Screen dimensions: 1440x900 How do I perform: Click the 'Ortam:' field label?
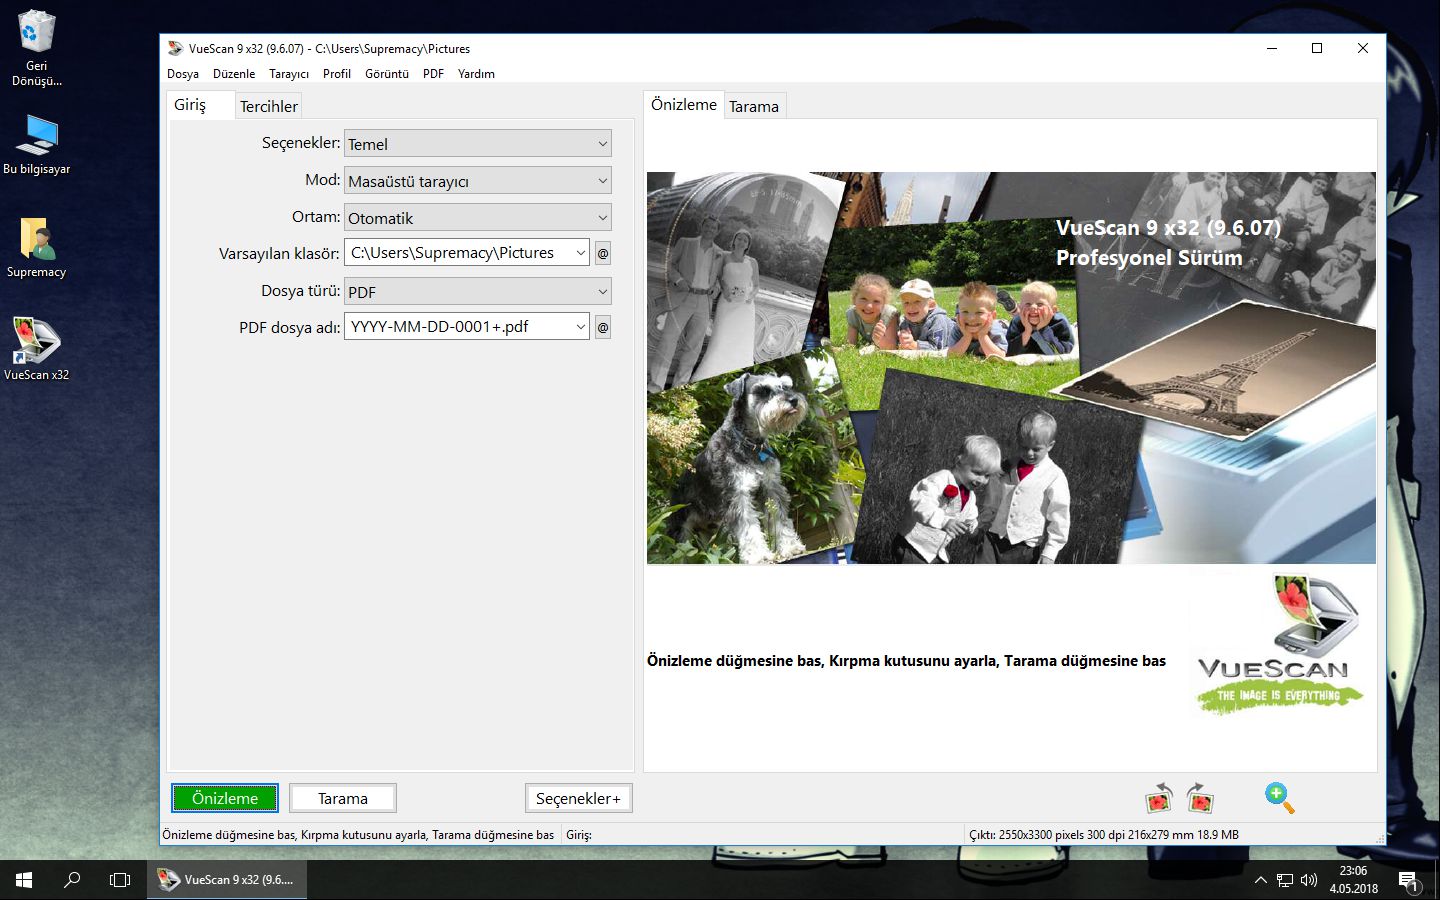coord(316,217)
